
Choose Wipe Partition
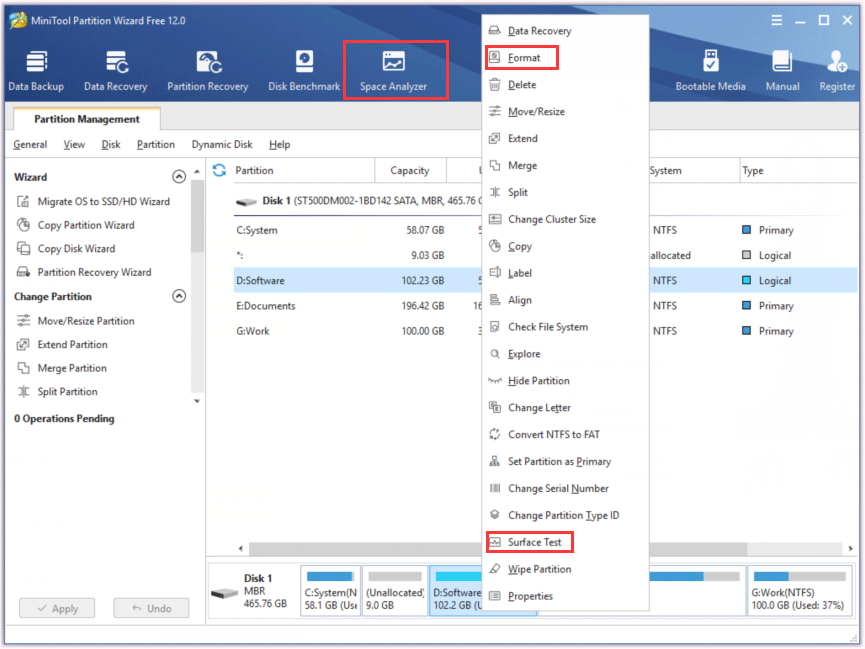(x=565, y=569)
